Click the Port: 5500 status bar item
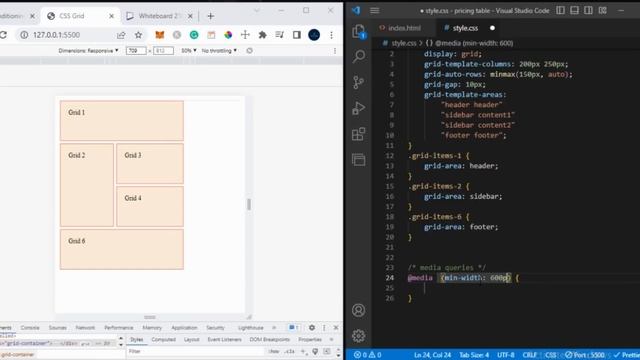The width and height of the screenshot is (640, 360). (585, 355)
